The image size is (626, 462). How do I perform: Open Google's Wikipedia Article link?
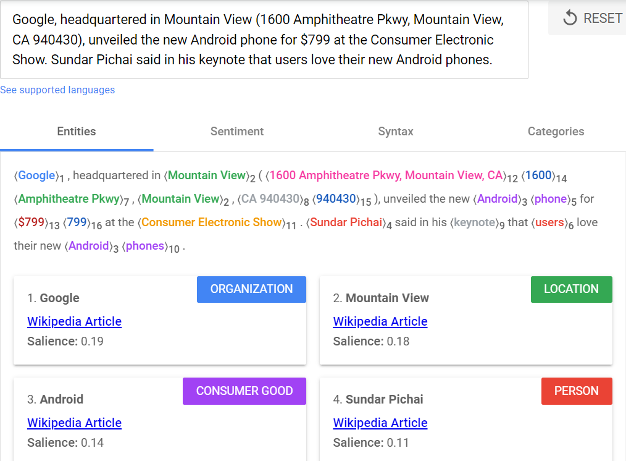coord(74,322)
